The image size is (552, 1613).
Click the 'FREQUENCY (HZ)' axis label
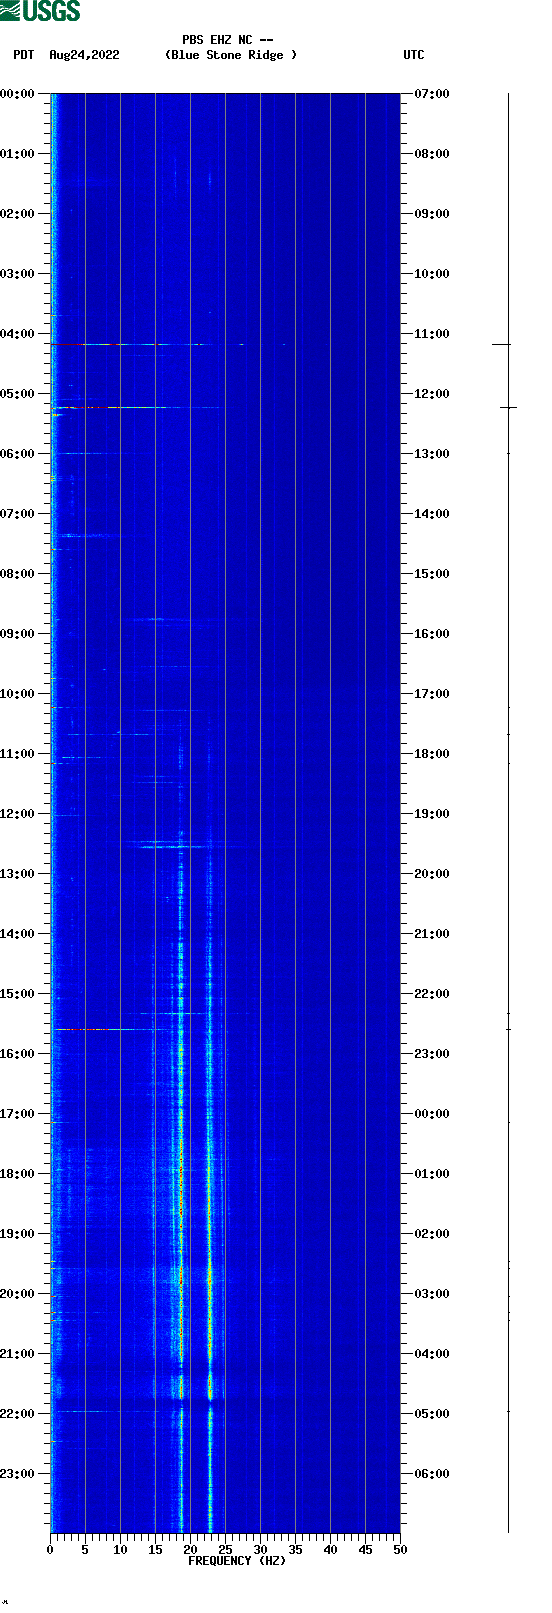[237, 1561]
